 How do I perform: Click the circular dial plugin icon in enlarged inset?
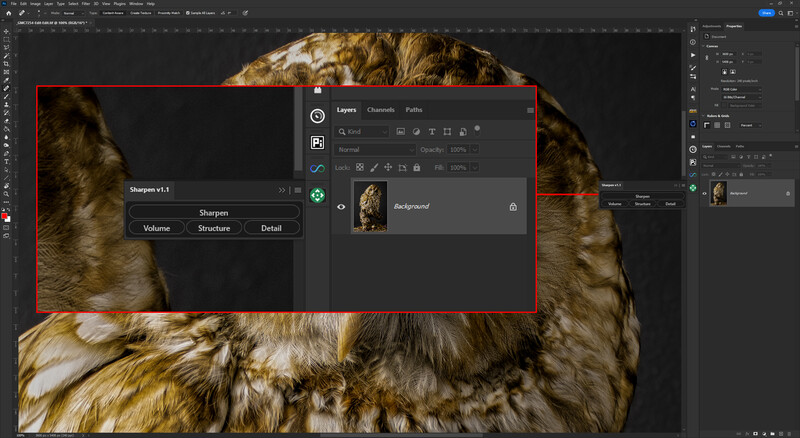317,116
